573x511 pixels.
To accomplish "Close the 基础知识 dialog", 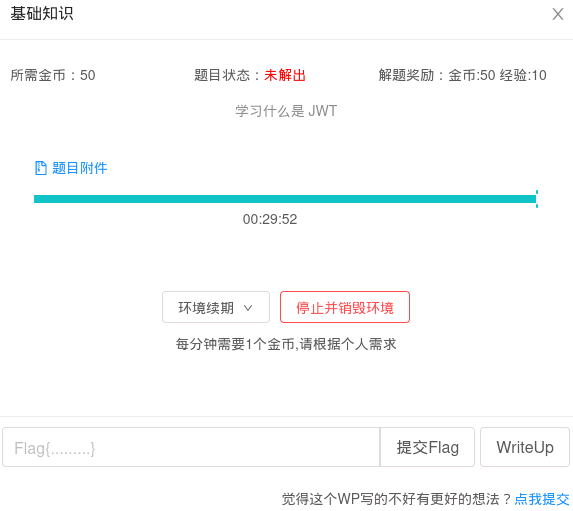I will [558, 14].
